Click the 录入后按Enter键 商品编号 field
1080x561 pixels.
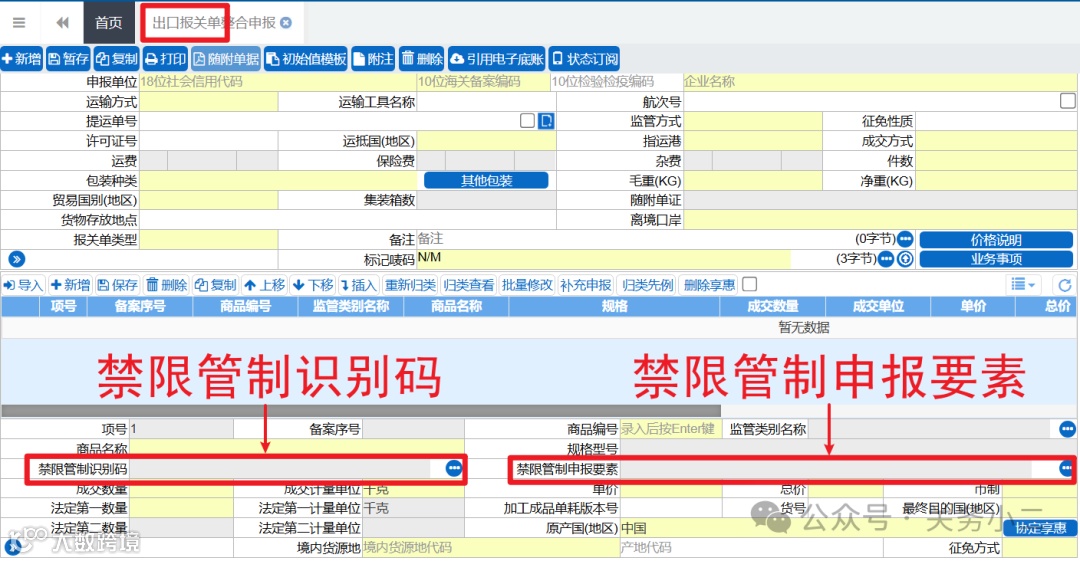(x=670, y=429)
